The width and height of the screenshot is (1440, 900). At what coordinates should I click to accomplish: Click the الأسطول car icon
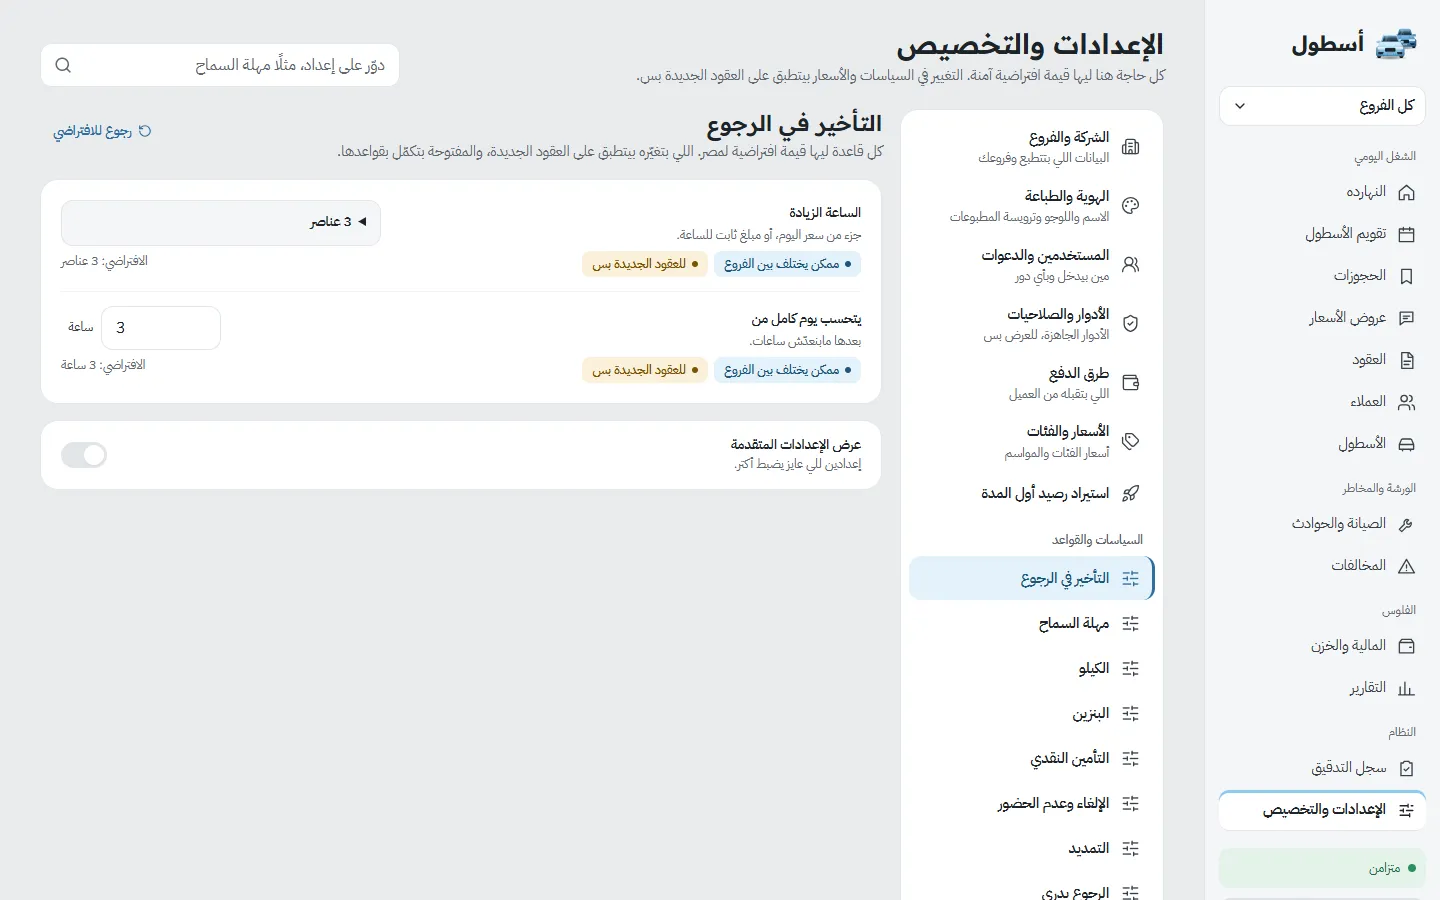(x=1406, y=444)
